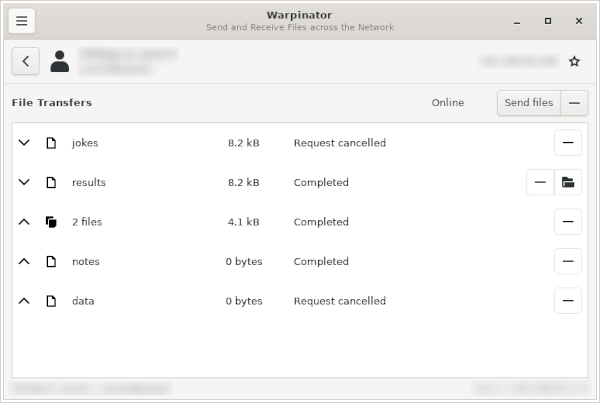Image resolution: width=600 pixels, height=403 pixels.
Task: Click Request cancelled status on data row
Action: (x=340, y=301)
